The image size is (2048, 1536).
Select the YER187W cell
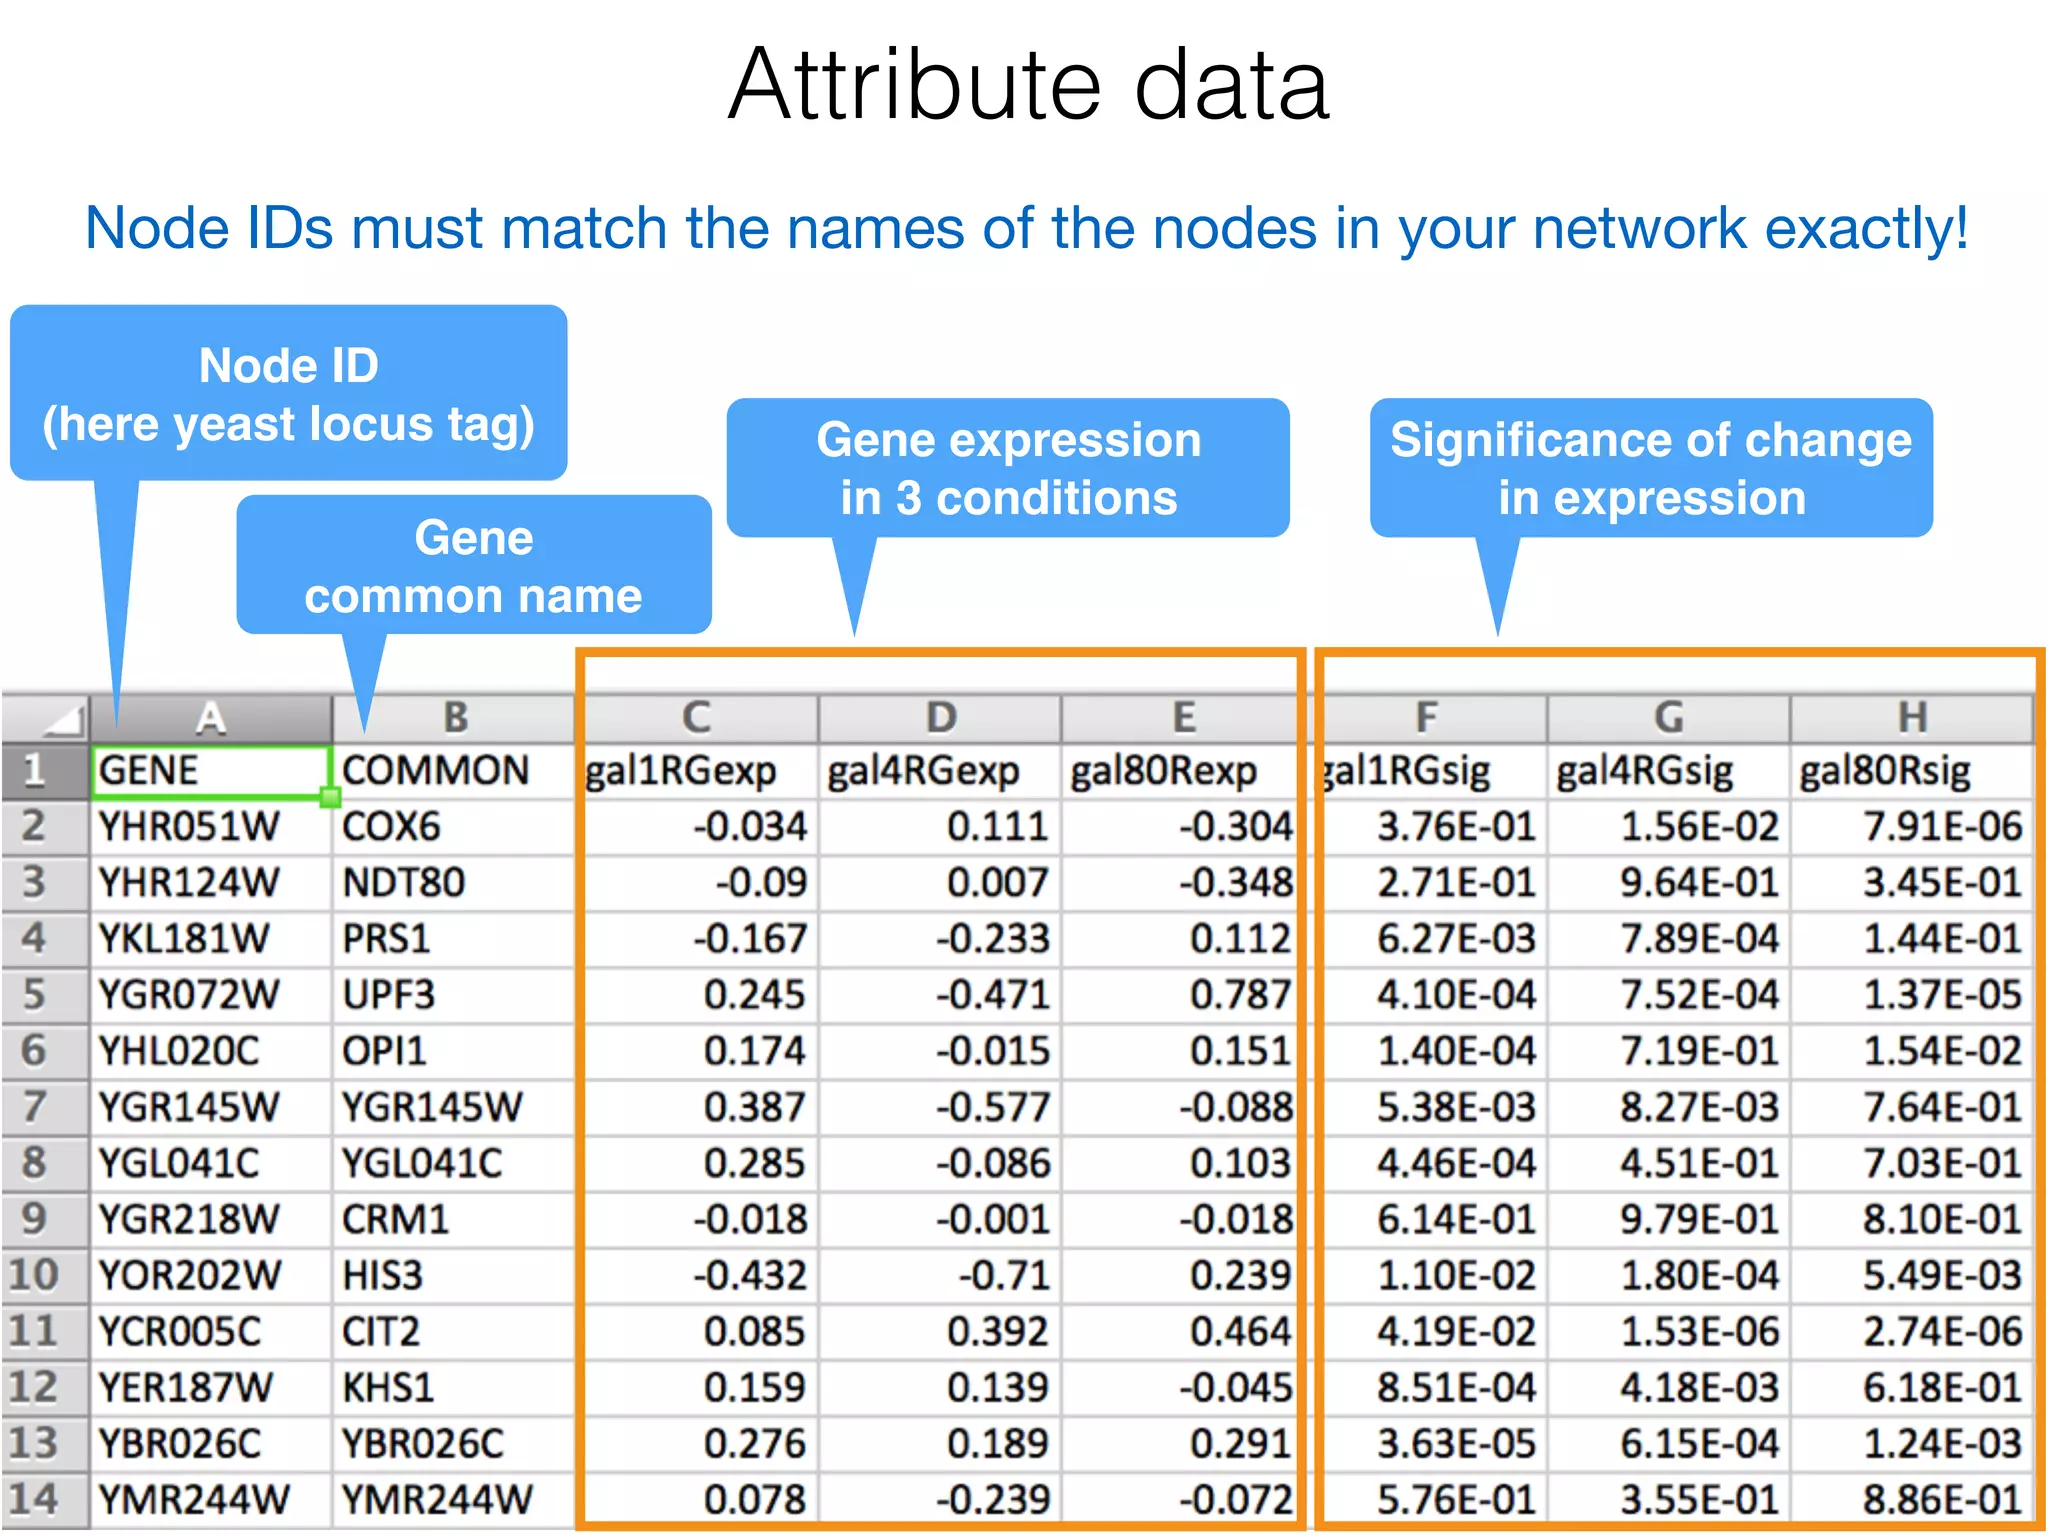coord(211,1388)
